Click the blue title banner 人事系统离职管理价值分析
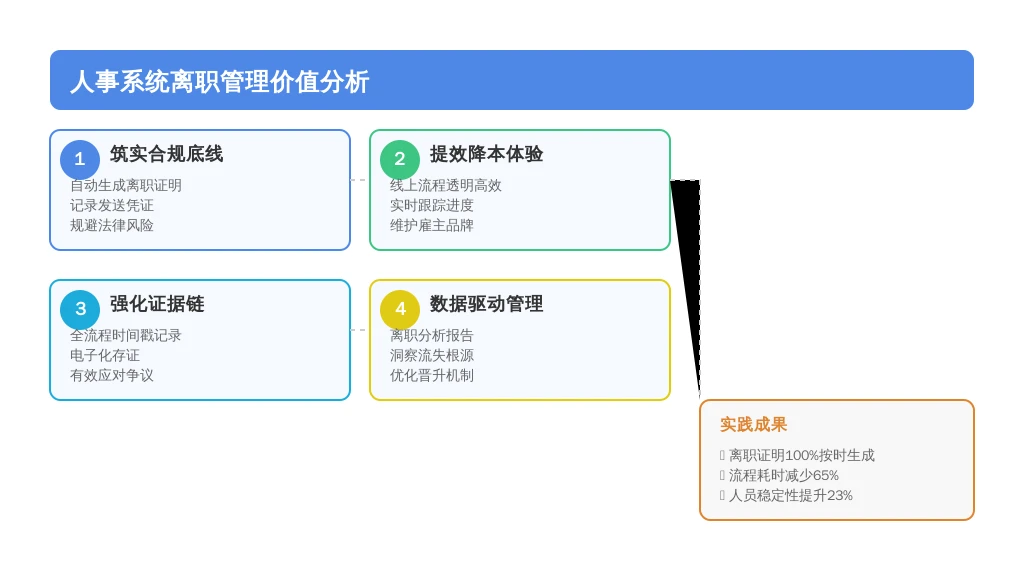This screenshot has width=1024, height=576. coord(221,83)
